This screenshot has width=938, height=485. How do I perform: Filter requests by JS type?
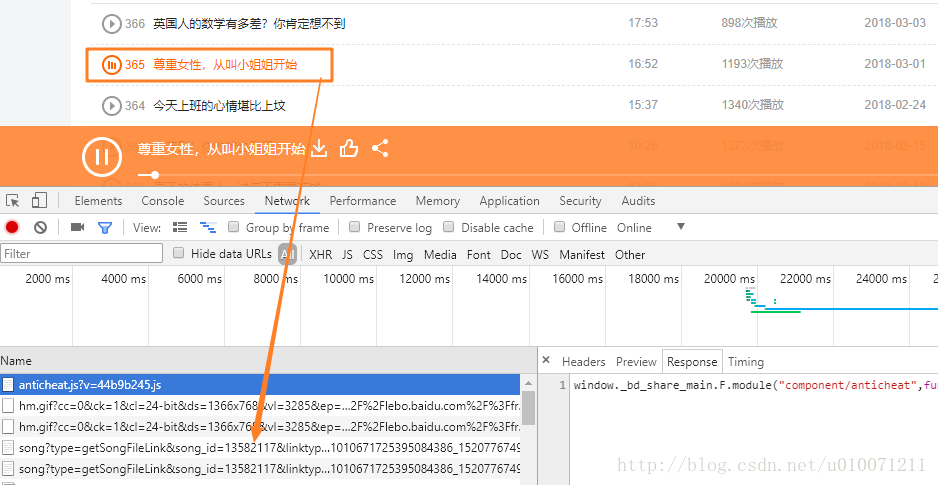click(348, 255)
